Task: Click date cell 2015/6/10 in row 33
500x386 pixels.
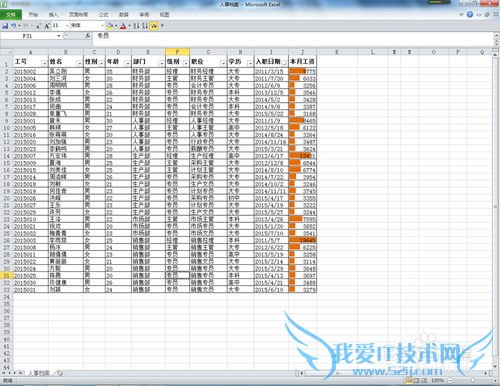Action: (x=271, y=290)
